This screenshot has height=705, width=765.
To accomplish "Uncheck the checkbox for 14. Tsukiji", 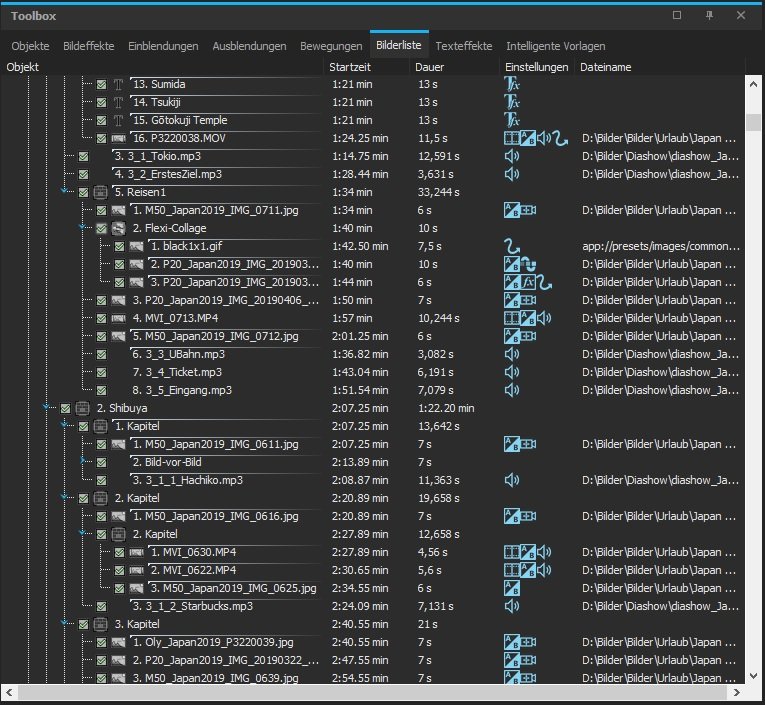I will [x=101, y=103].
